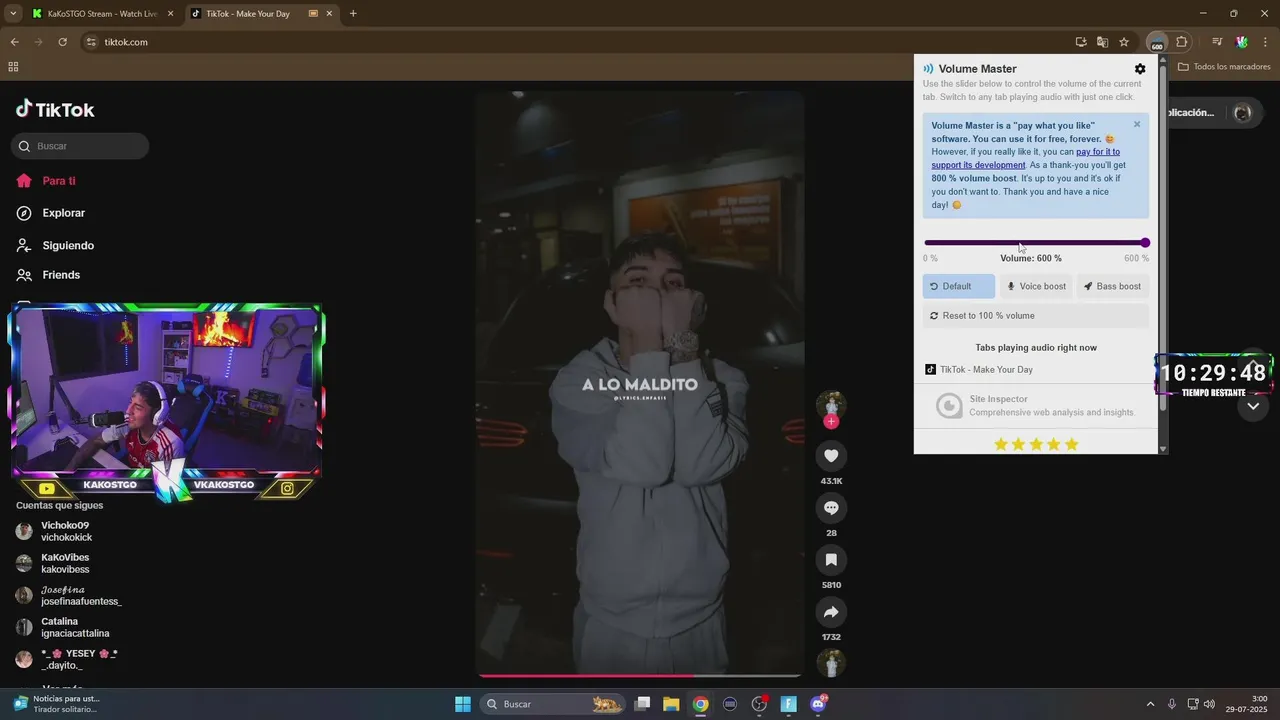Open the Chrome extensions puzzle menu
Screen dimensions: 1280x720
coord(1182,42)
